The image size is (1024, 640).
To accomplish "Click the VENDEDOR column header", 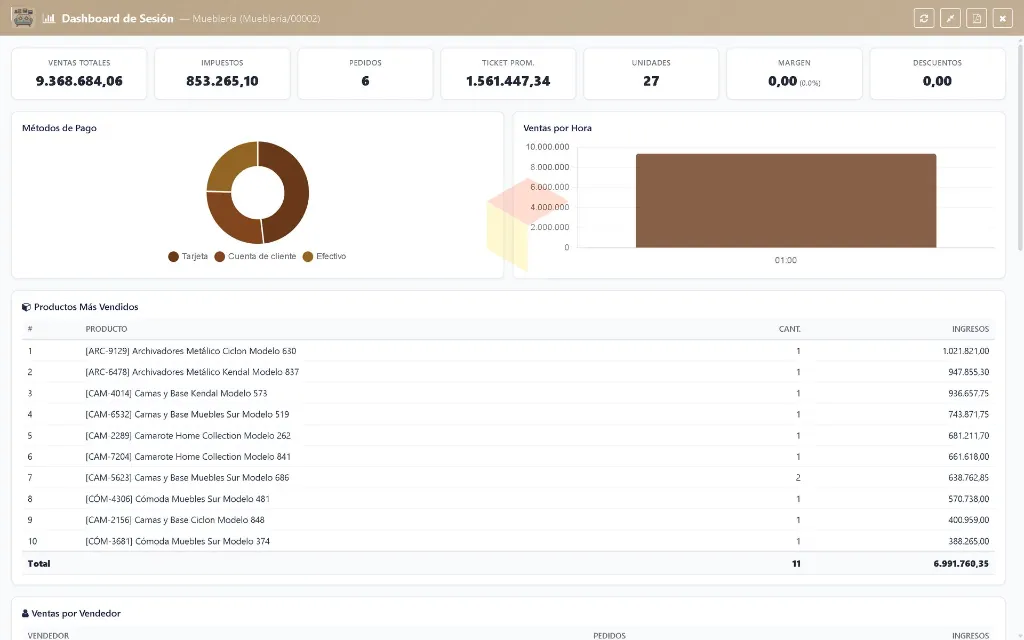I will 48,635.
